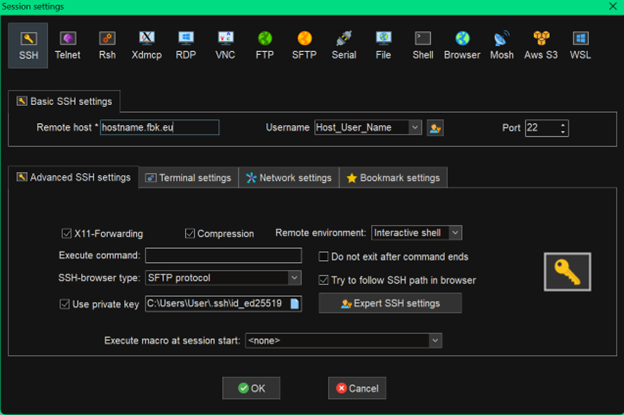Disable X11-Forwarding checkbox
This screenshot has height=415, width=624.
click(68, 233)
